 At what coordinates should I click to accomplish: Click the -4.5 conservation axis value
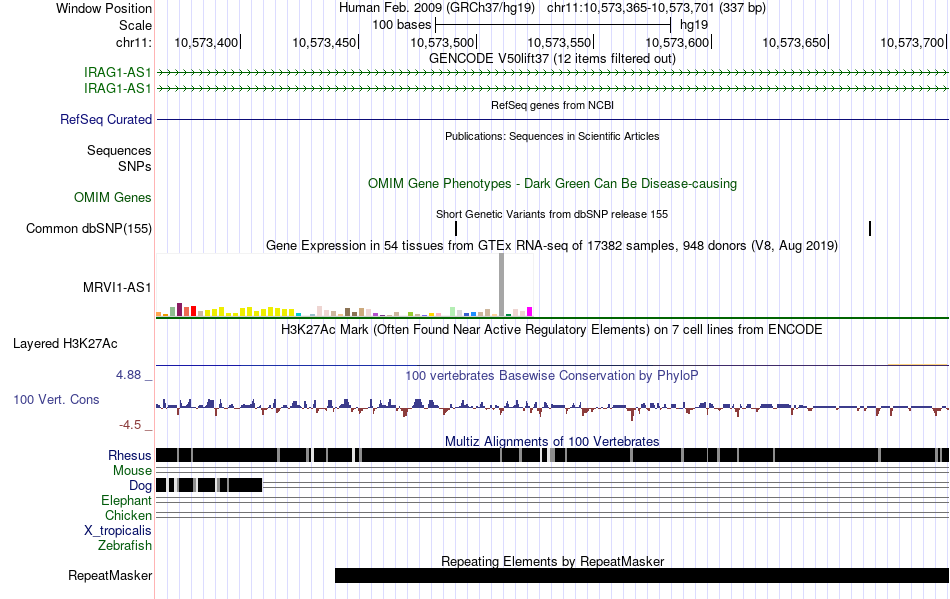[x=130, y=425]
